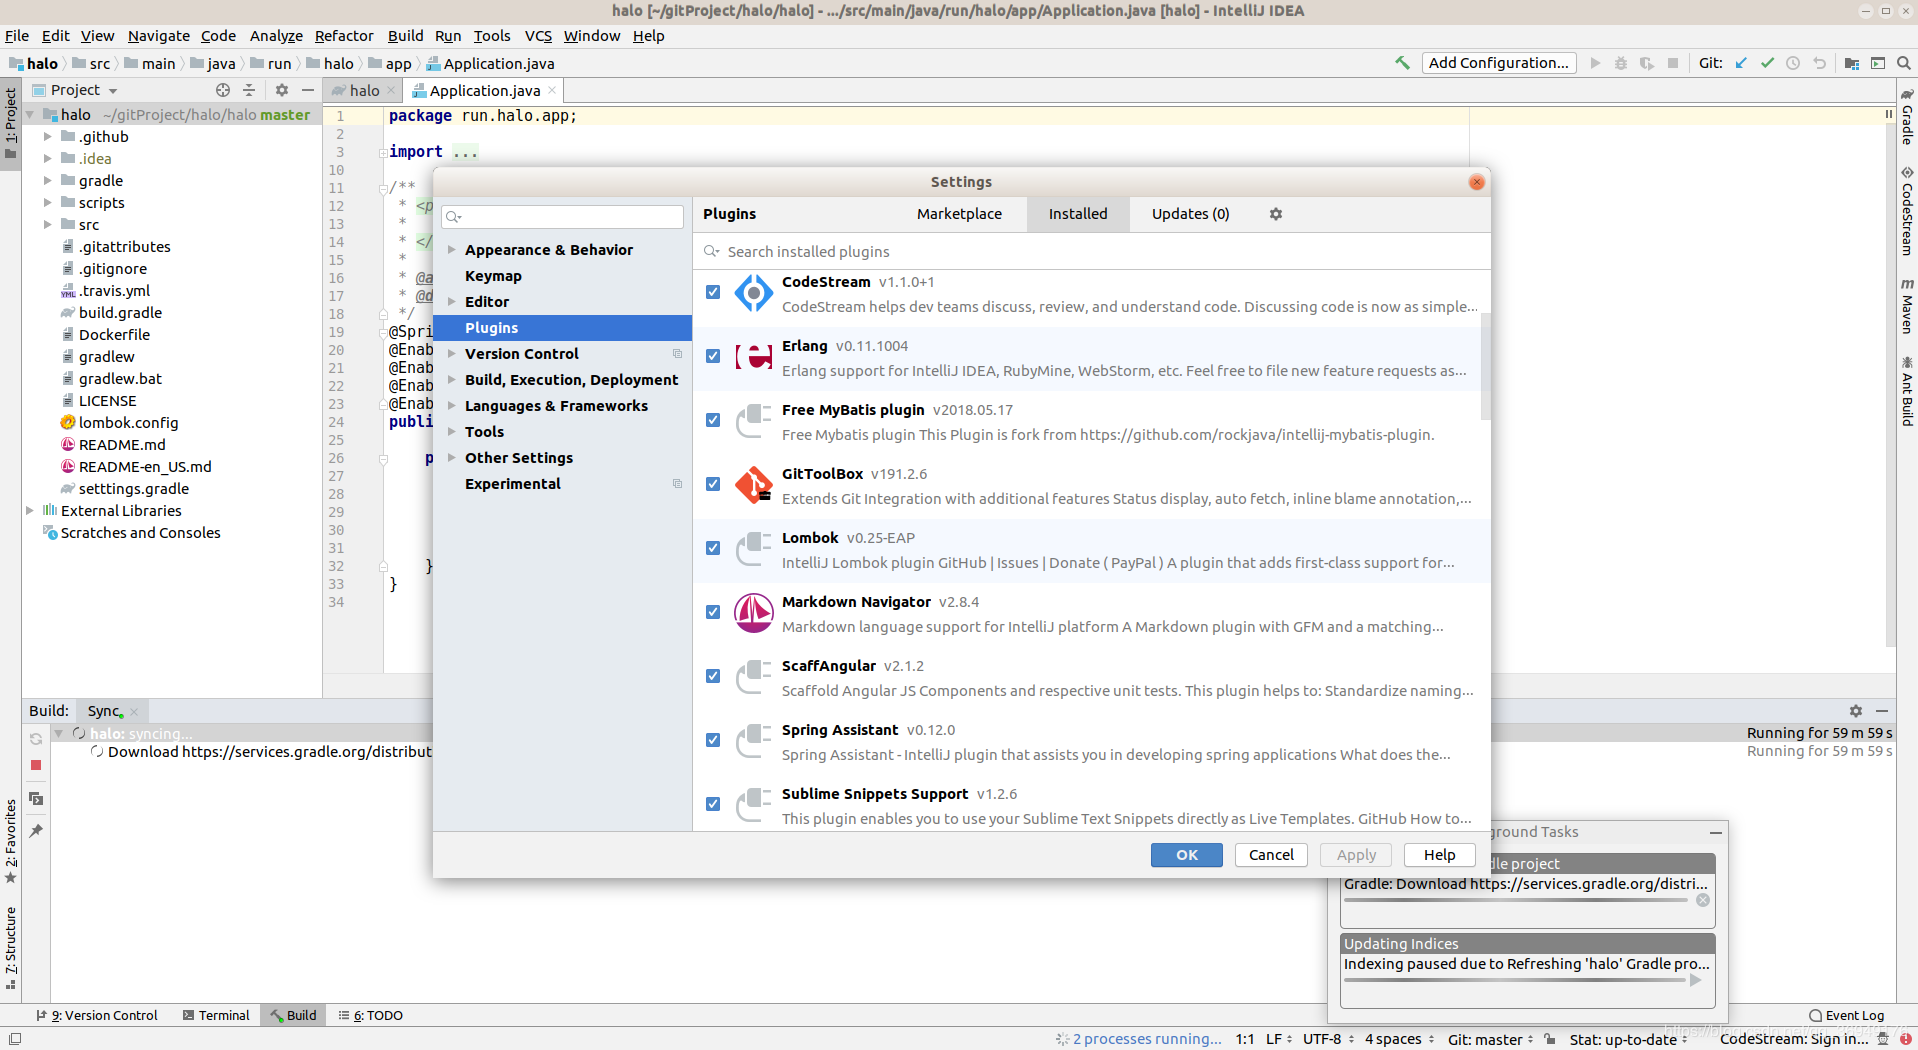1918x1050 pixels.
Task: Click the Project panel locate target icon
Action: click(x=223, y=90)
